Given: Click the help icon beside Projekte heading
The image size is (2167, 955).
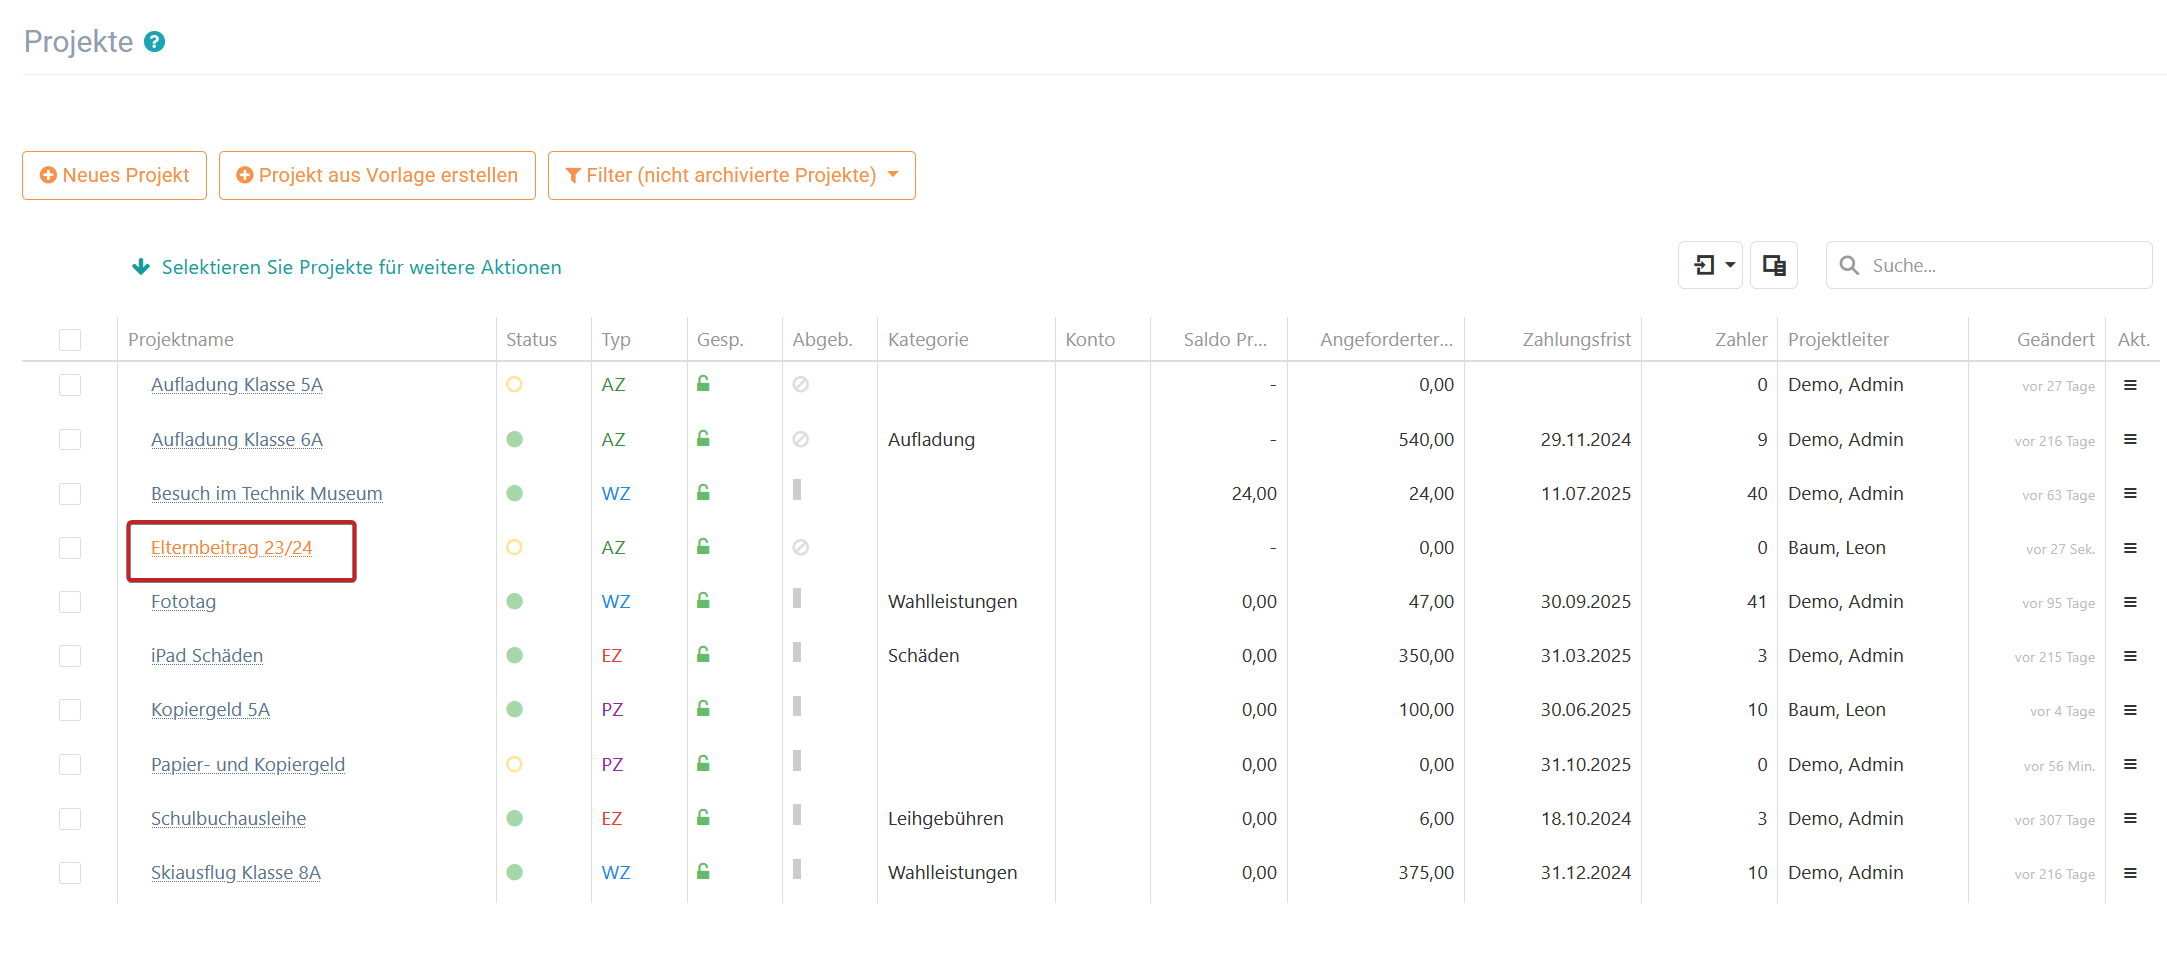Looking at the screenshot, I should click(154, 42).
